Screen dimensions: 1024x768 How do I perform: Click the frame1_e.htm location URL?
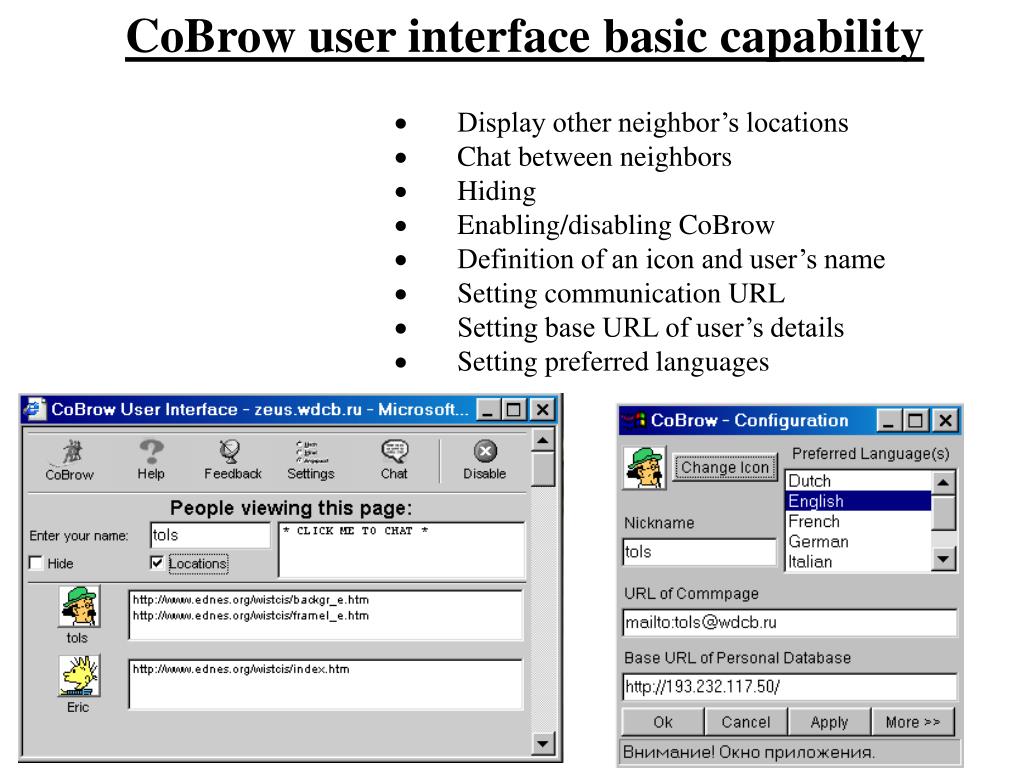point(251,615)
